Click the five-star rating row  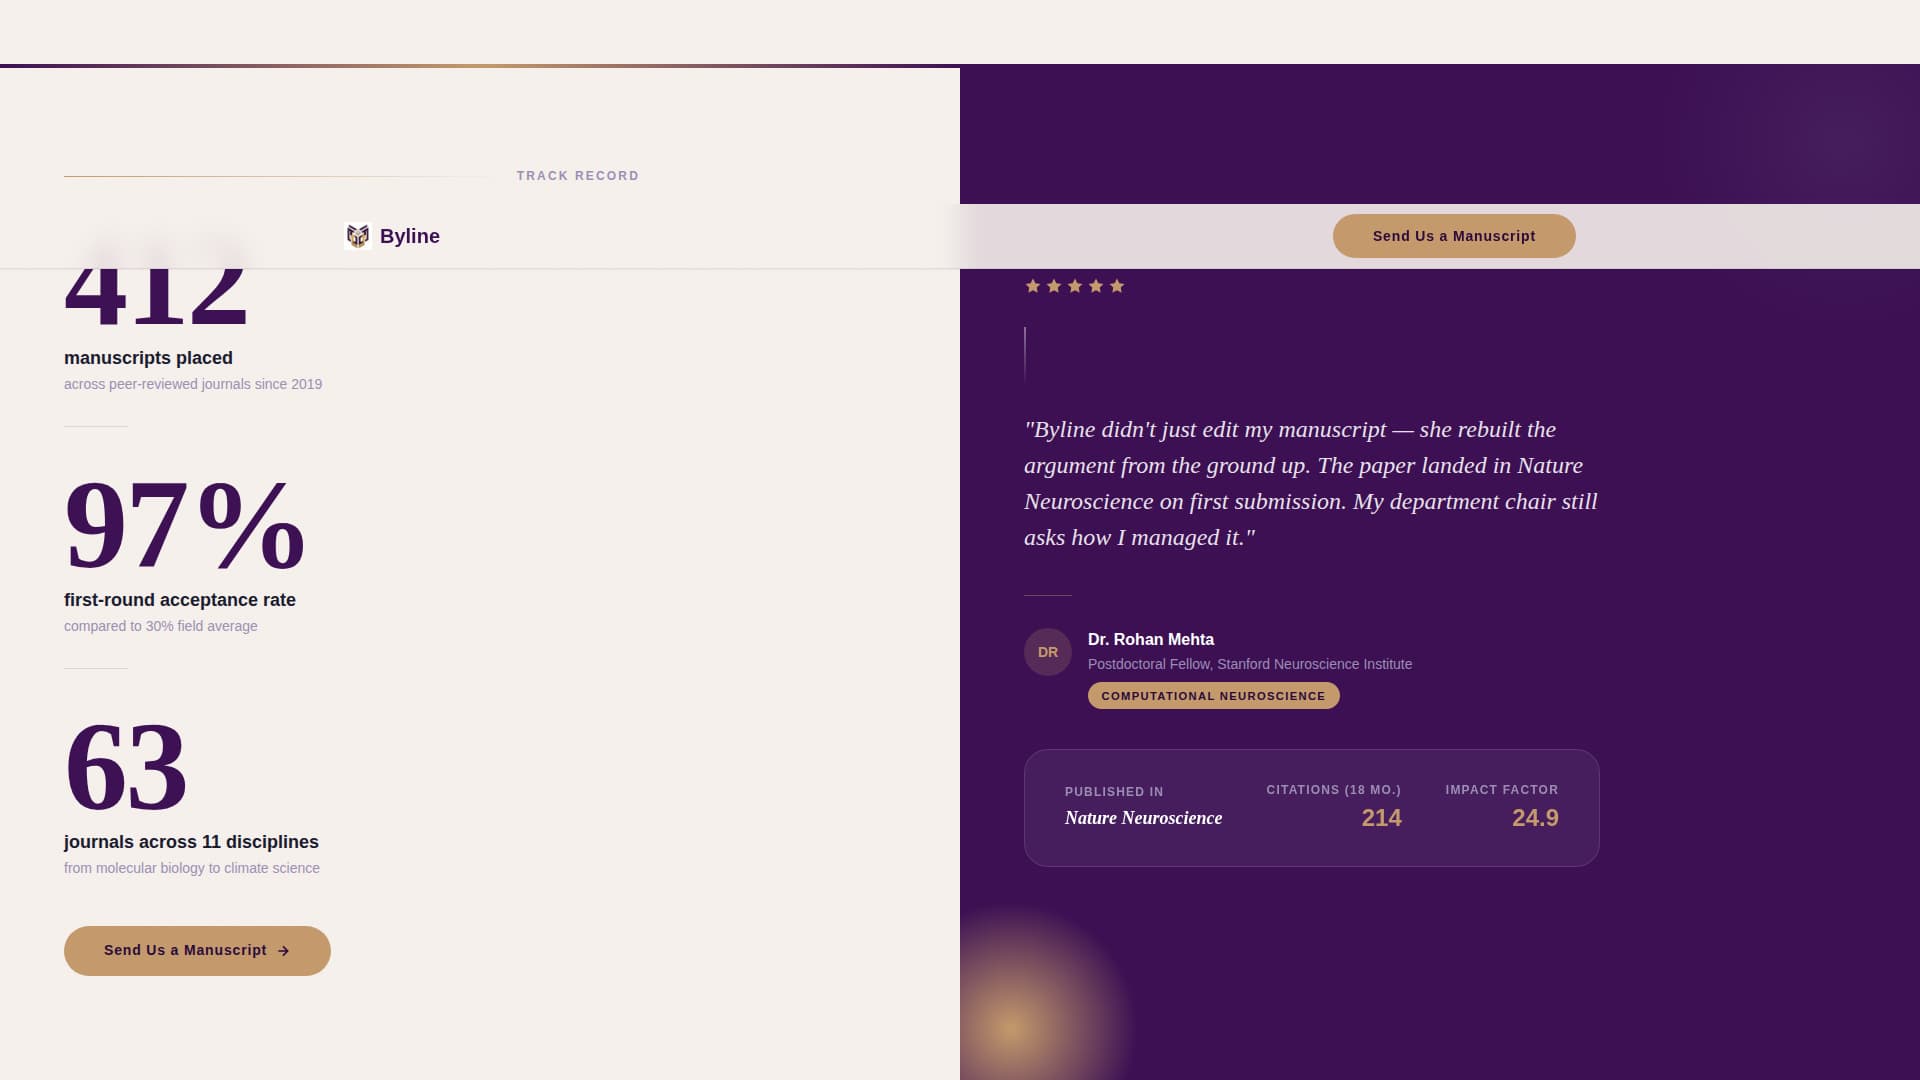pos(1075,286)
